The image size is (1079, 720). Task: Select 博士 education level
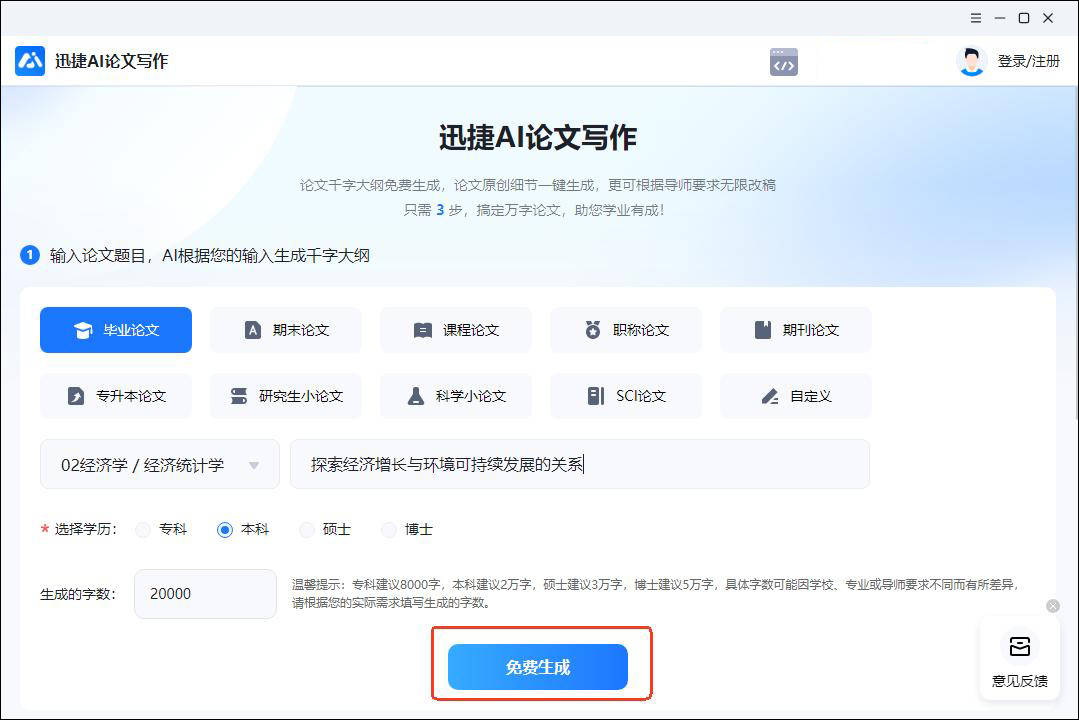click(407, 529)
